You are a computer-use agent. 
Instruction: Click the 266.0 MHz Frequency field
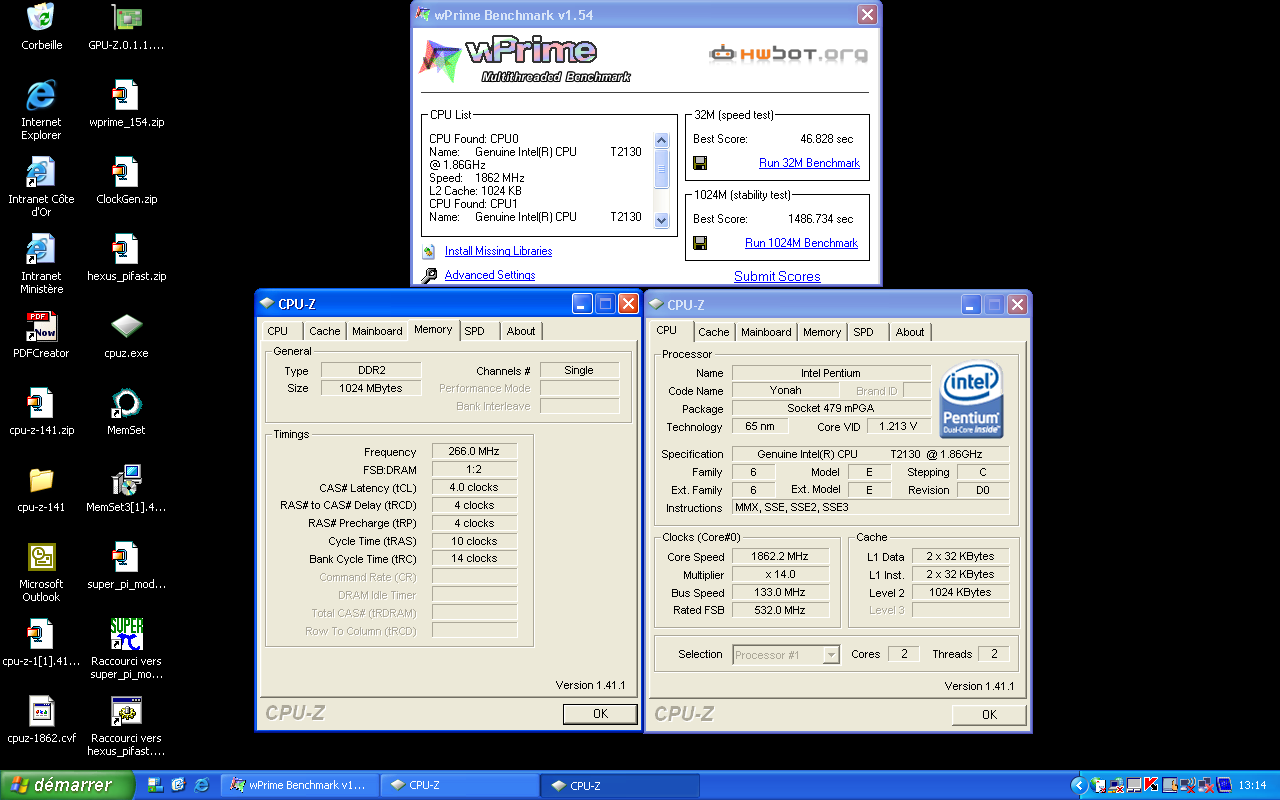[x=475, y=452]
